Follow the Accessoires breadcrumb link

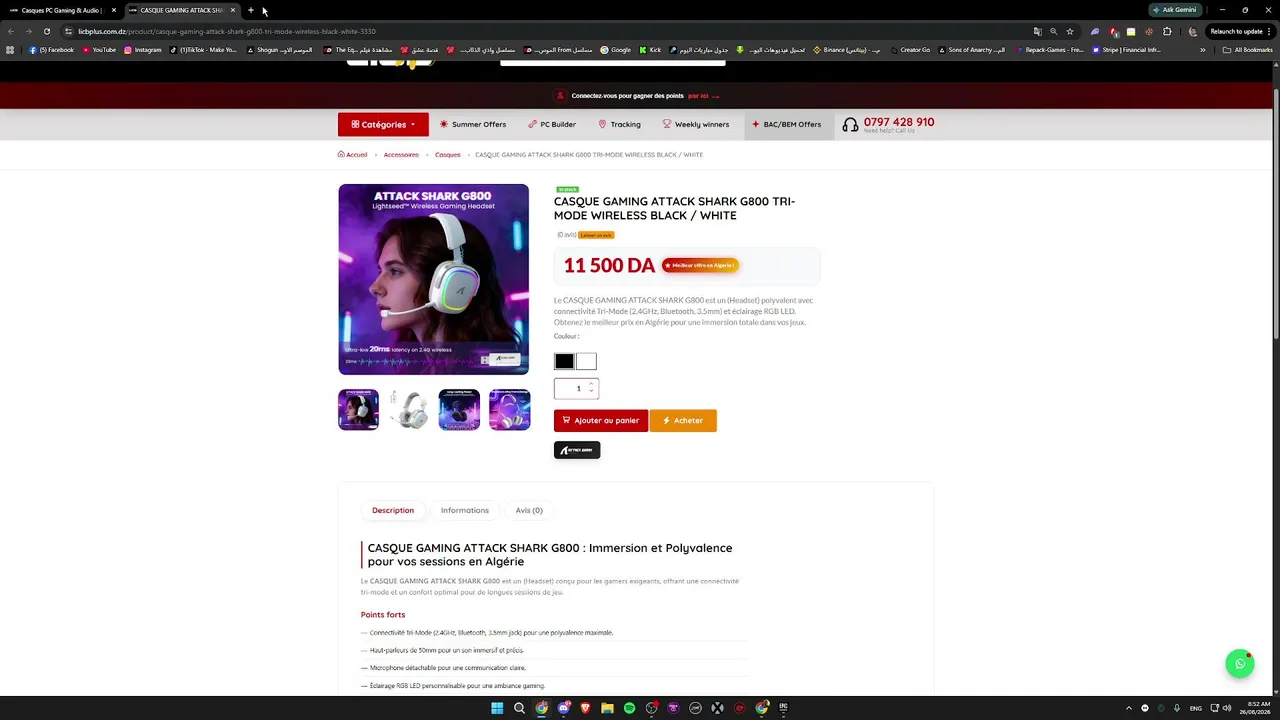tap(401, 155)
